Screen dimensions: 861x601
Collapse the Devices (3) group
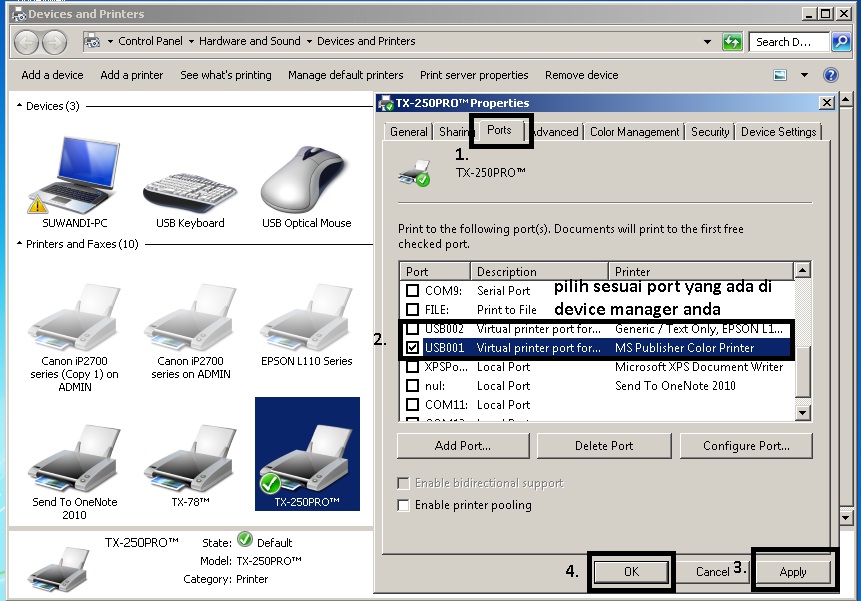pyautogui.click(x=20, y=106)
